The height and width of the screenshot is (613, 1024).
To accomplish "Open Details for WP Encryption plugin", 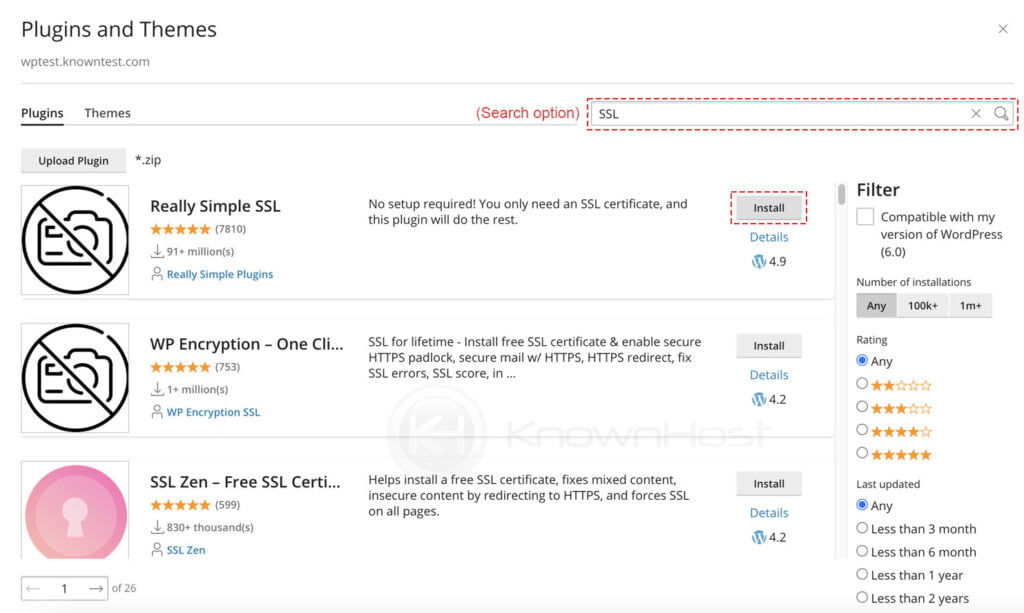I will point(769,375).
